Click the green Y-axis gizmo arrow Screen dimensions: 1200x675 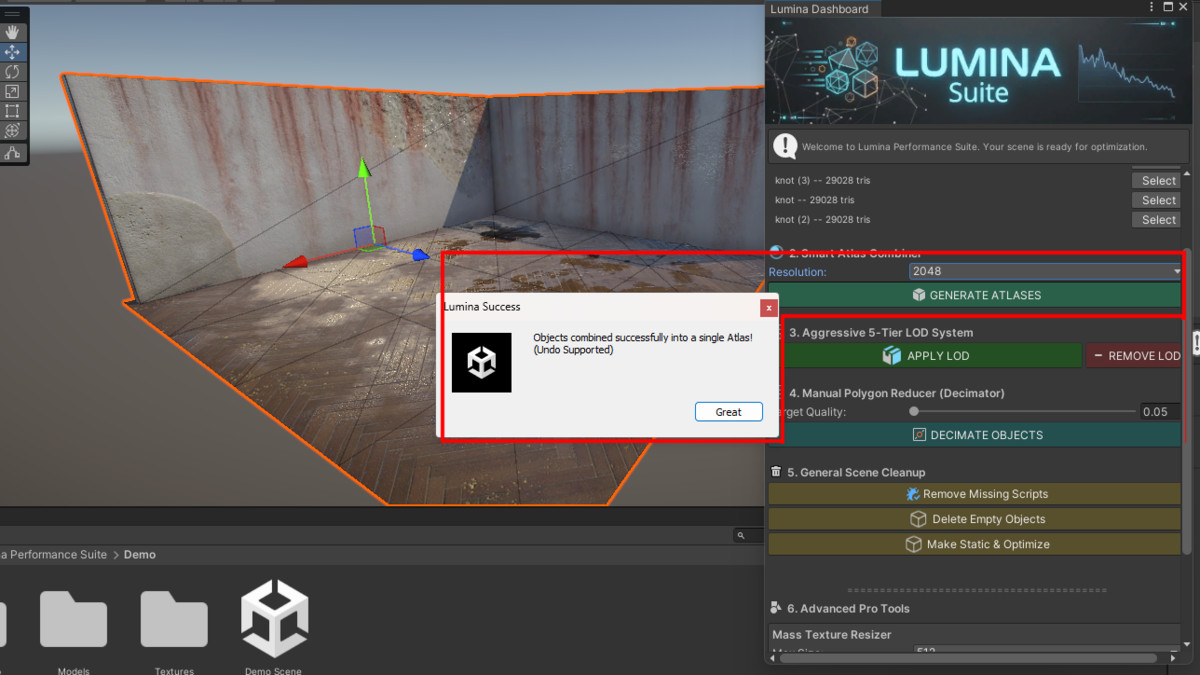[x=365, y=169]
